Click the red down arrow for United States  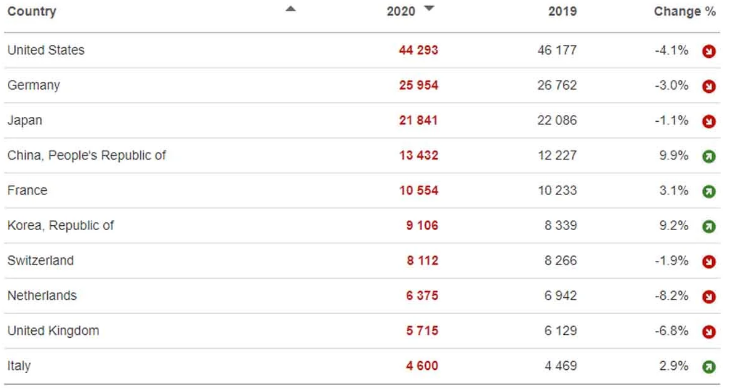tap(709, 51)
